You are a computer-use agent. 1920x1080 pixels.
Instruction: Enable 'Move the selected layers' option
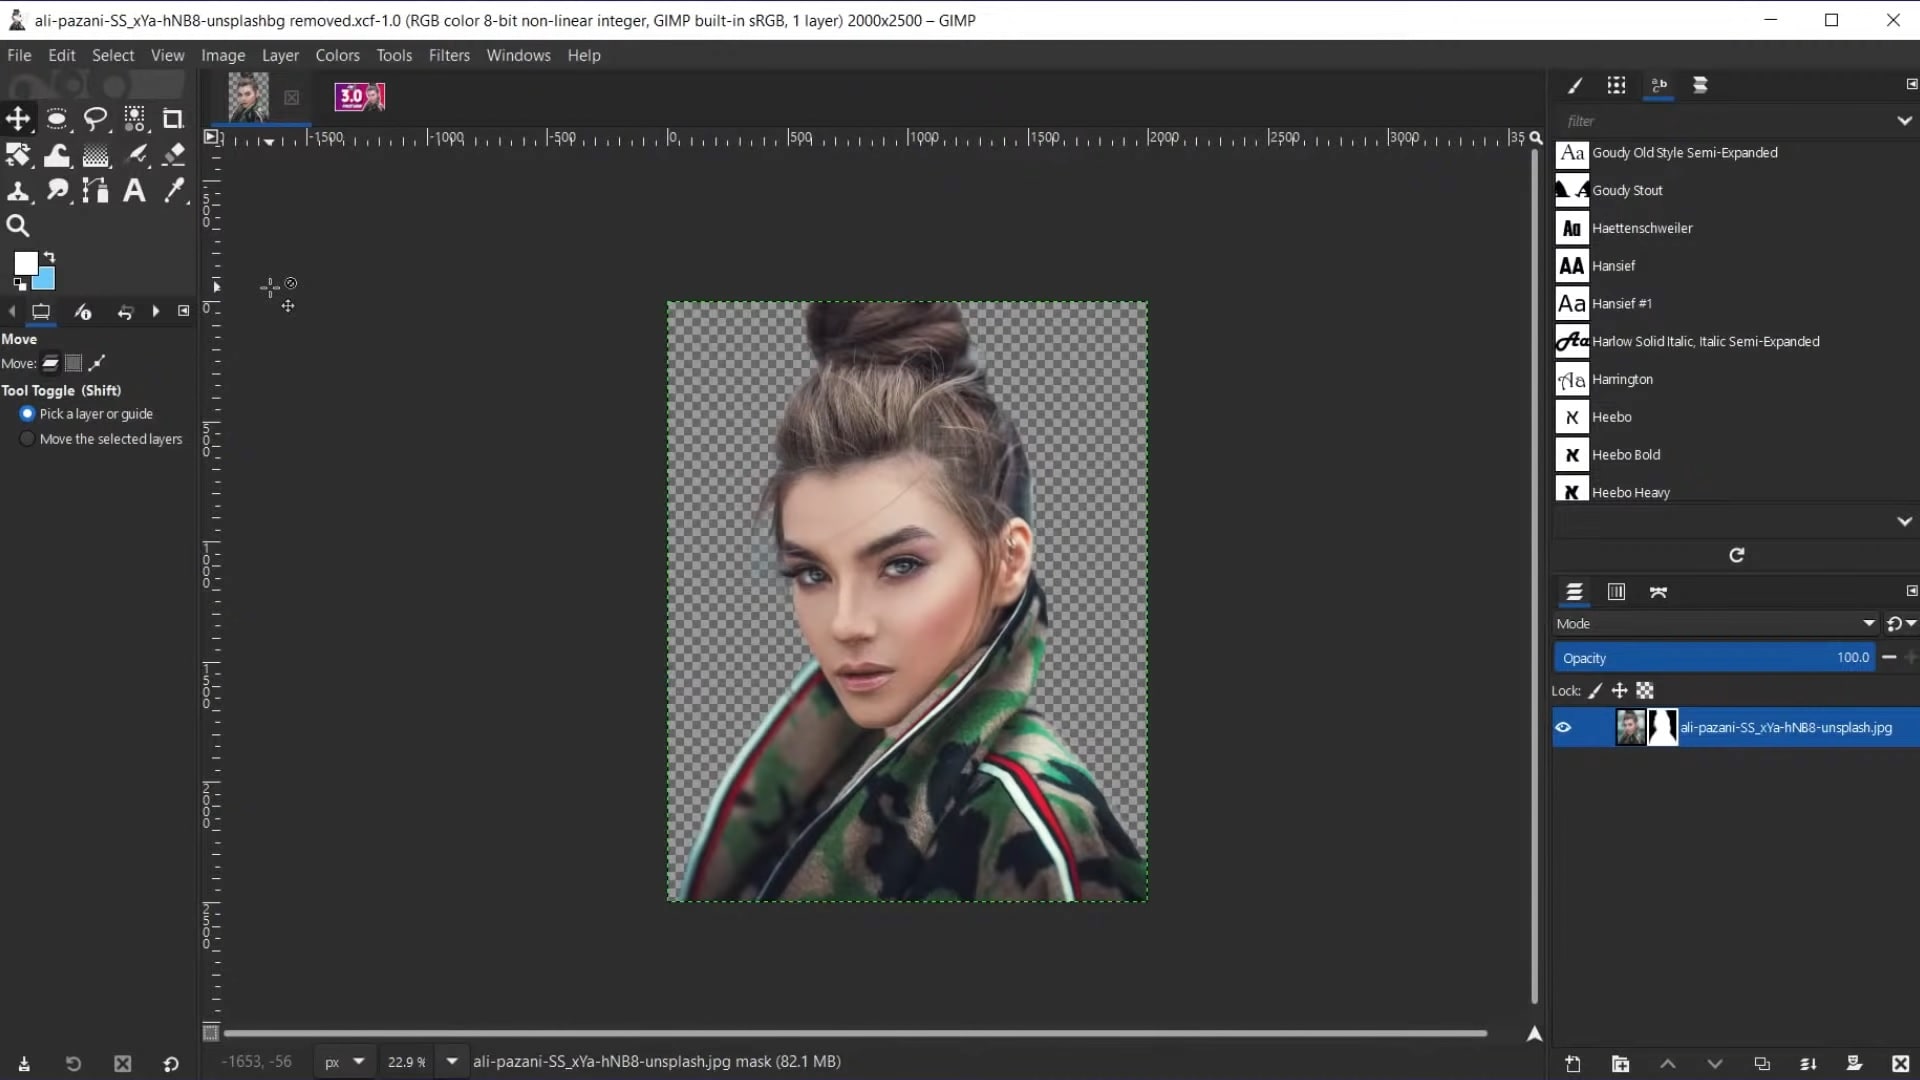tap(28, 439)
